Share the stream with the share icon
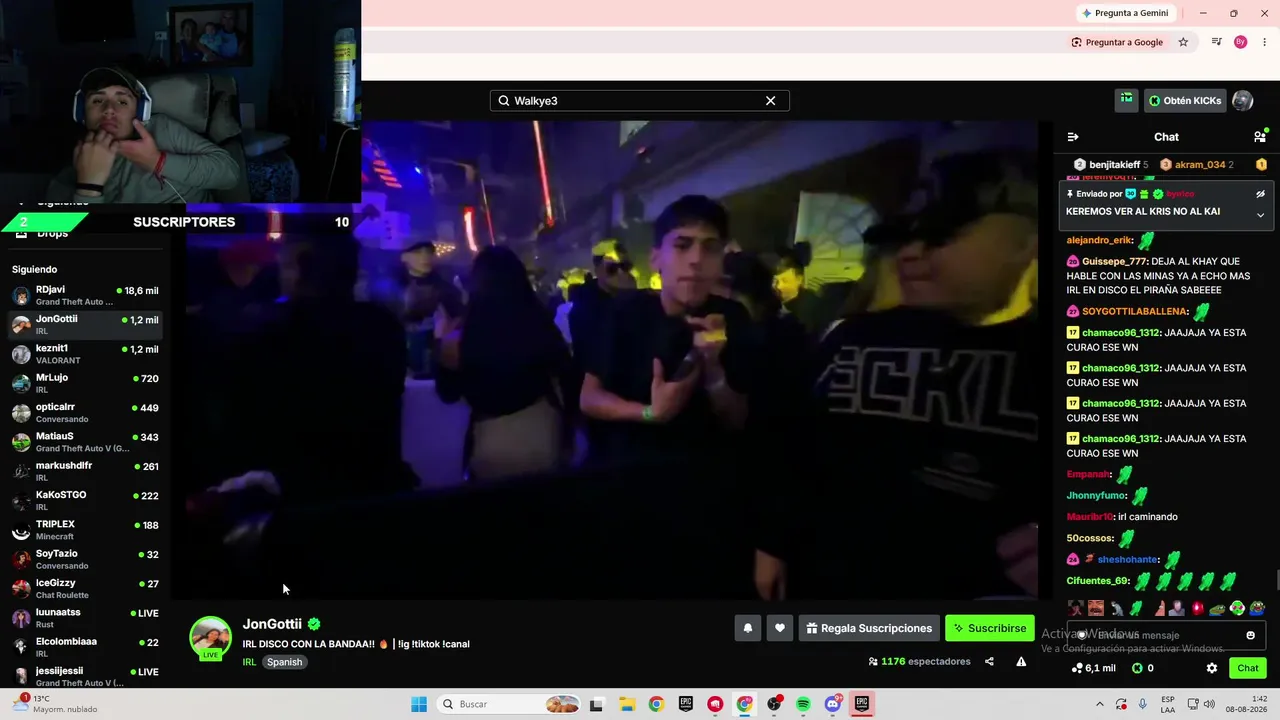Image resolution: width=1280 pixels, height=720 pixels. 989,661
